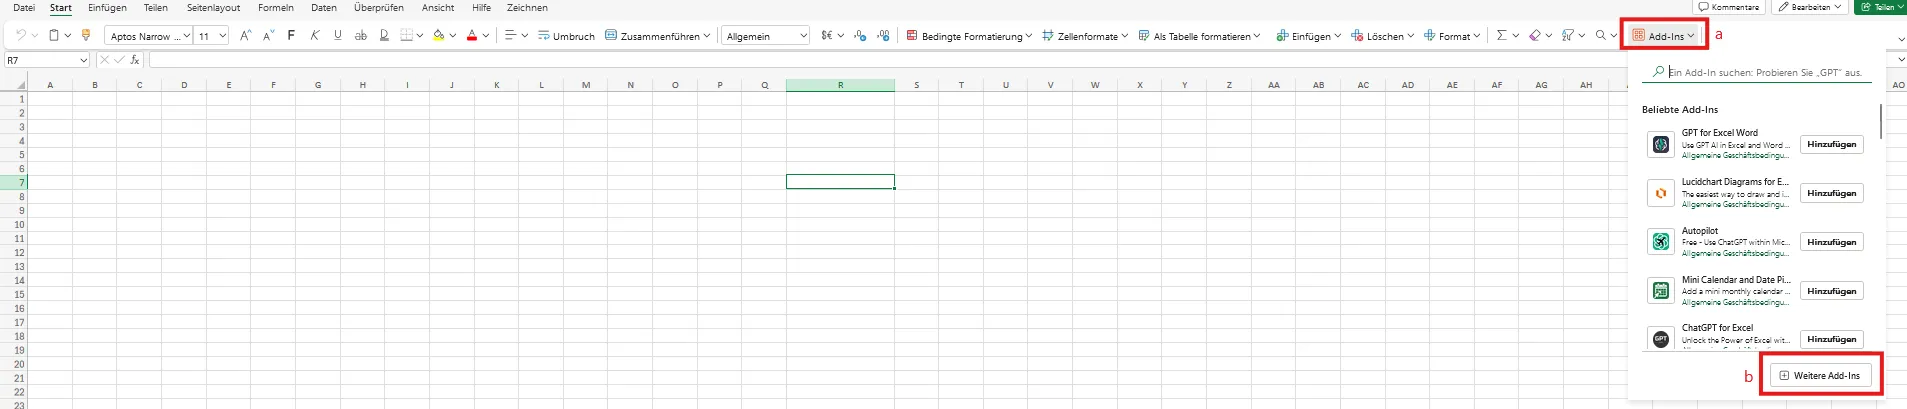Click the Format cells icon
Screen dimensions: 1907x409
coord(1430,35)
